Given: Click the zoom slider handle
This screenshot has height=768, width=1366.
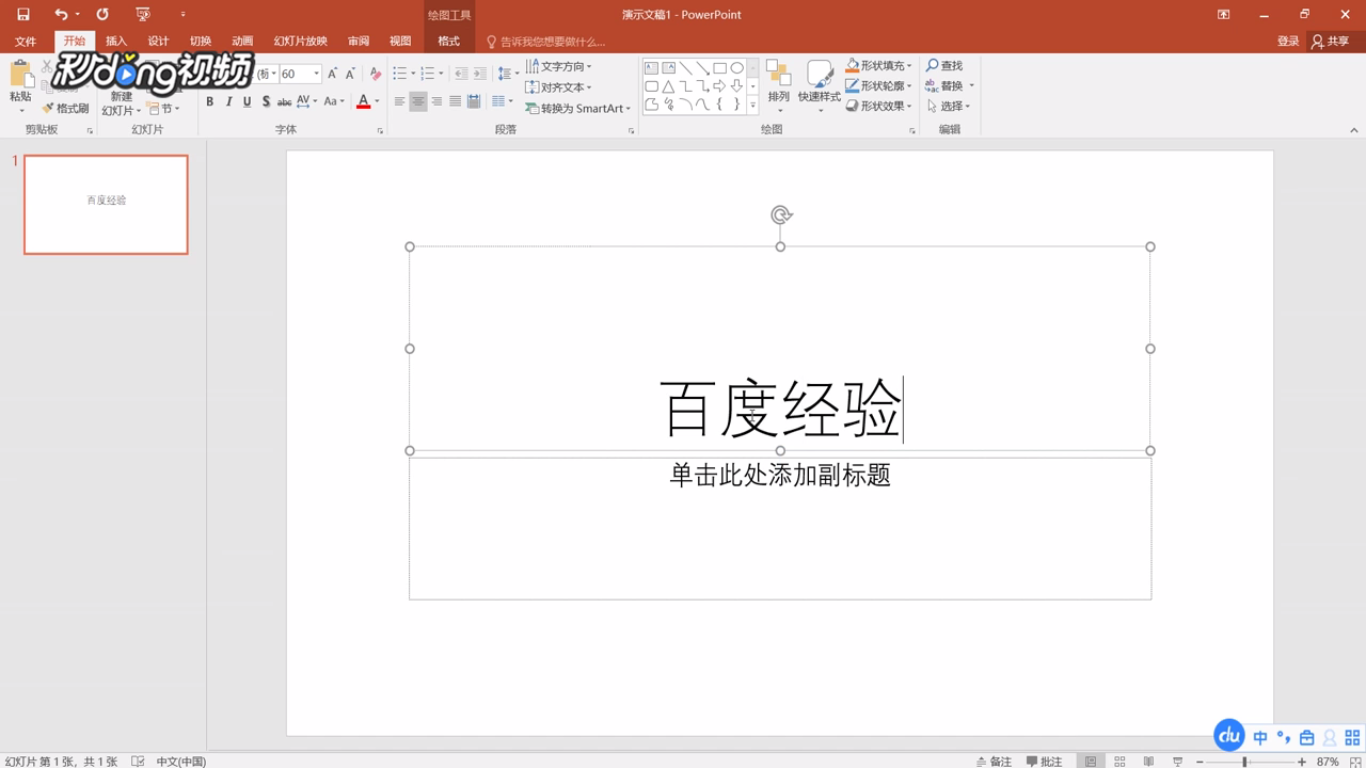Looking at the screenshot, I should coord(1245,762).
